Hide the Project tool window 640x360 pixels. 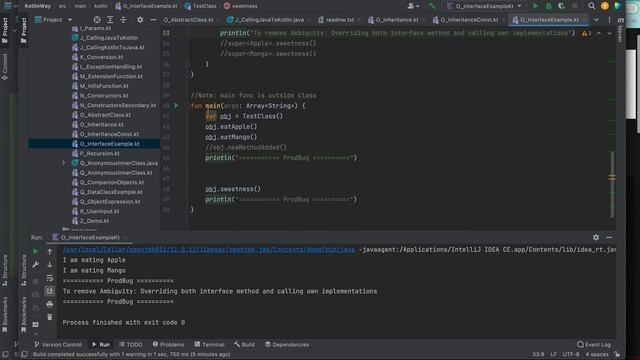(153, 20)
